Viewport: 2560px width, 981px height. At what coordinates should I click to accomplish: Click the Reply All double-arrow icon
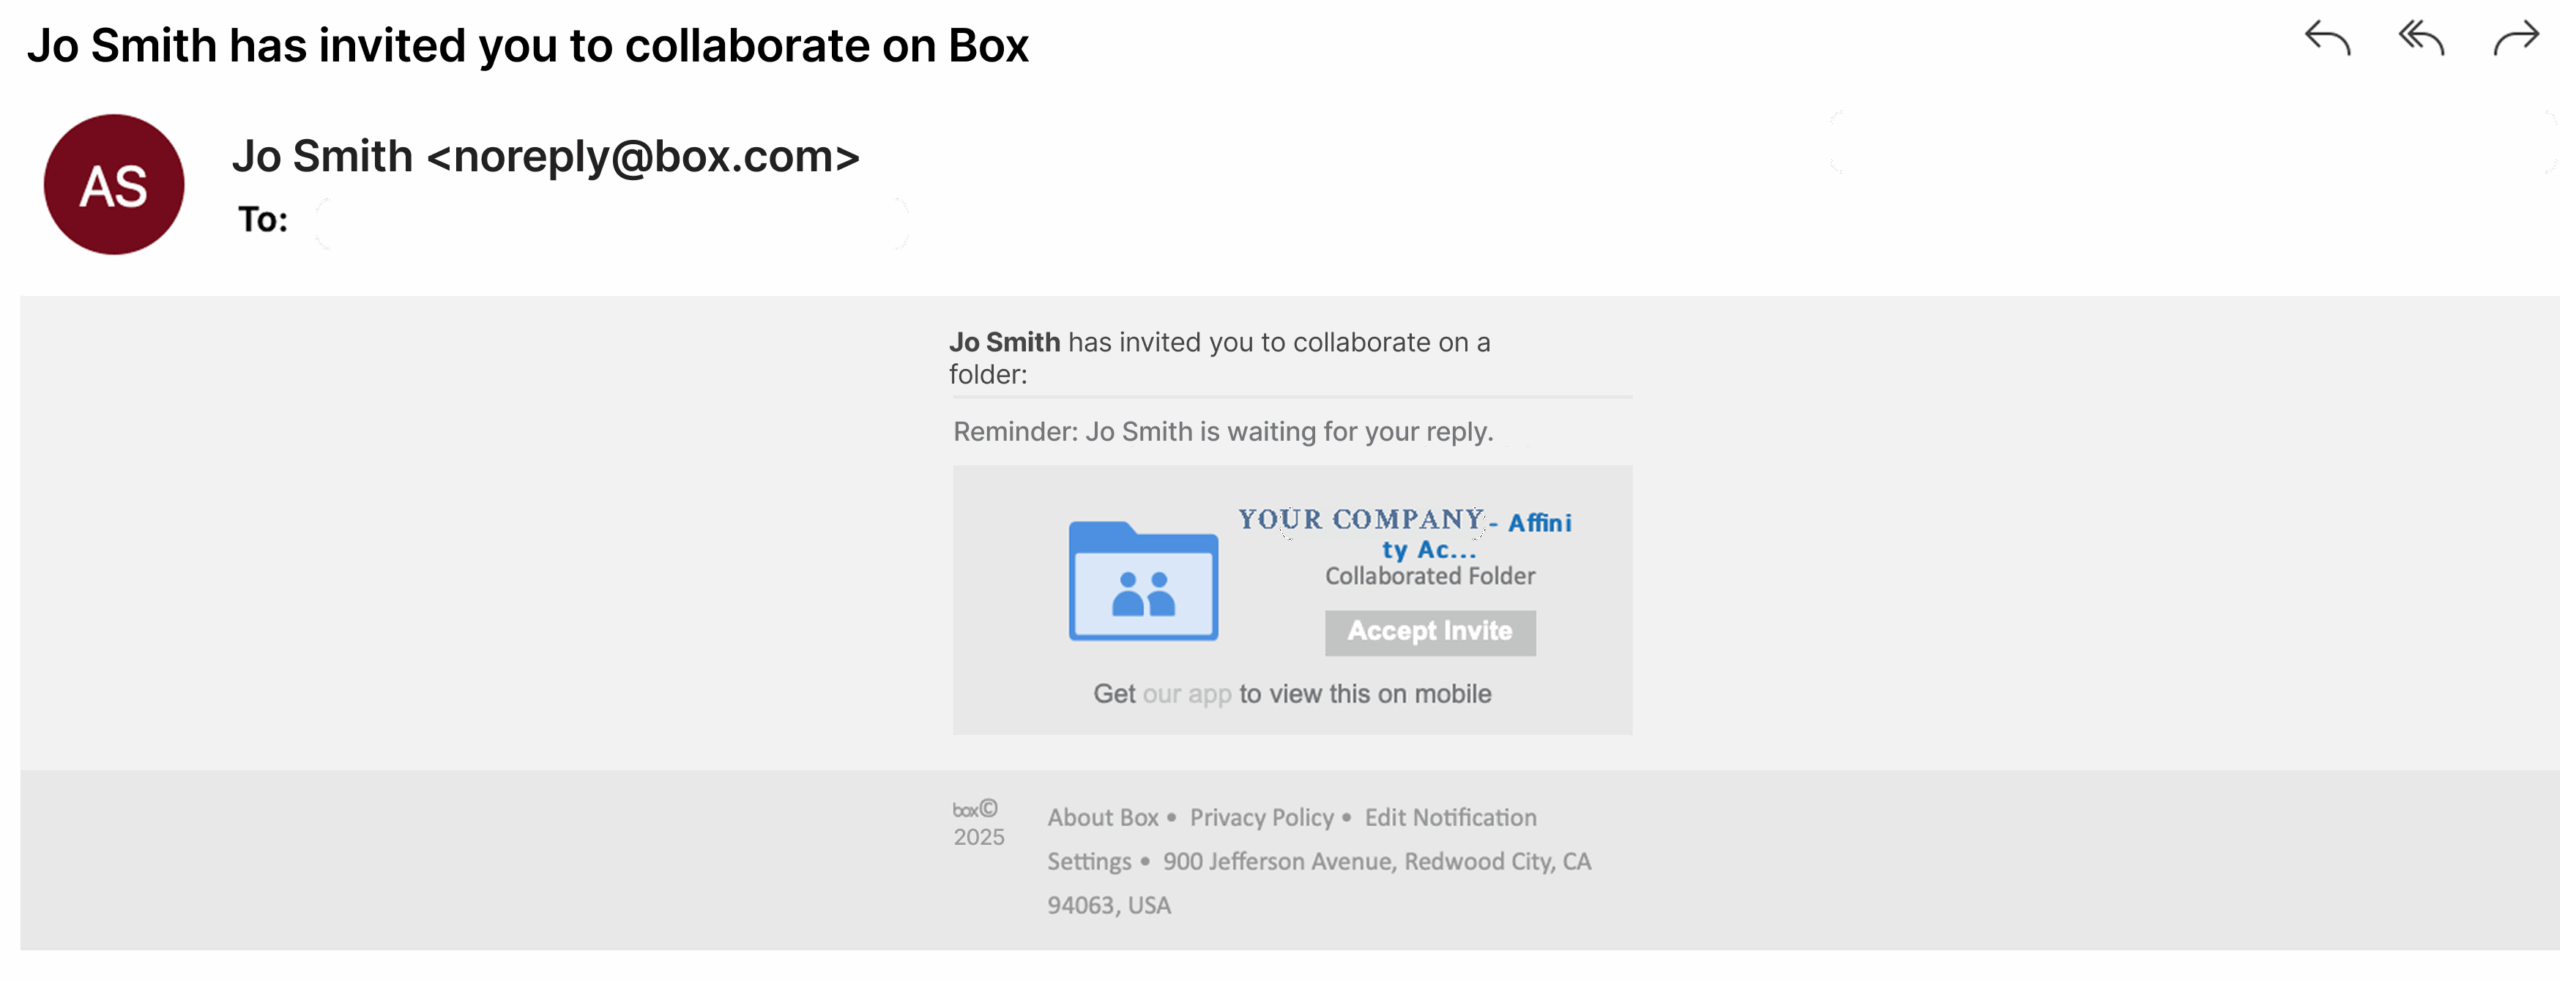2421,39
